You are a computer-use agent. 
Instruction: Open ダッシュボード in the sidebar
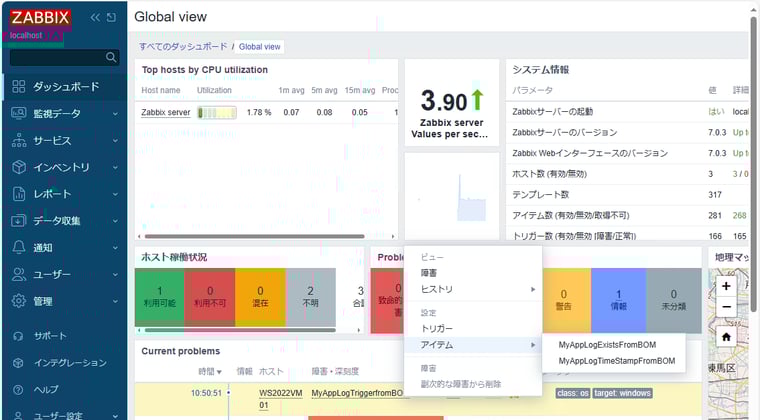(x=64, y=87)
